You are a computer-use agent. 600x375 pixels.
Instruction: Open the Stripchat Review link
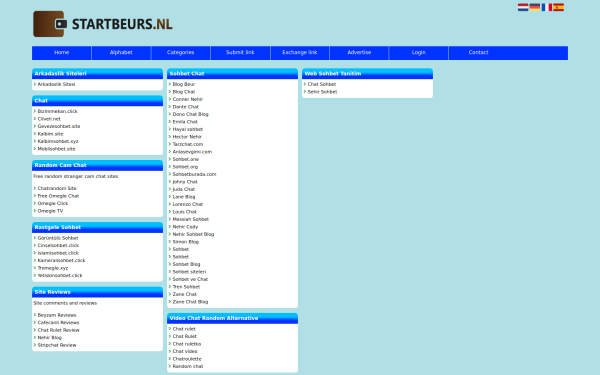pyautogui.click(x=57, y=345)
